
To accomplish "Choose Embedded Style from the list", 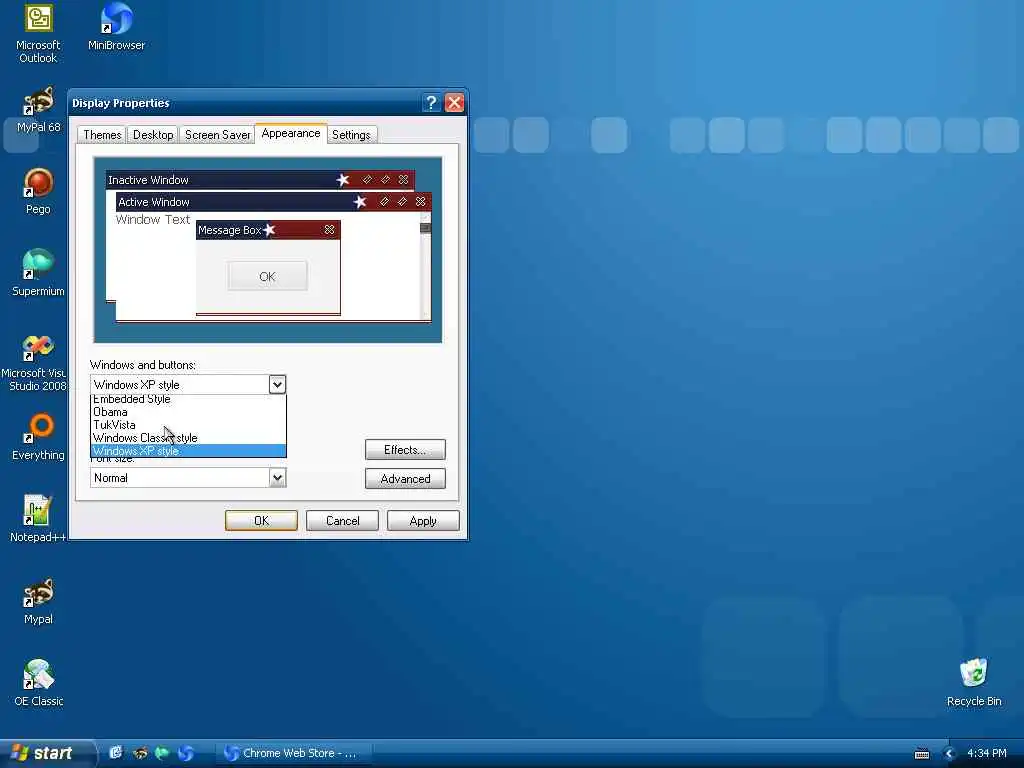I will pyautogui.click(x=188, y=399).
